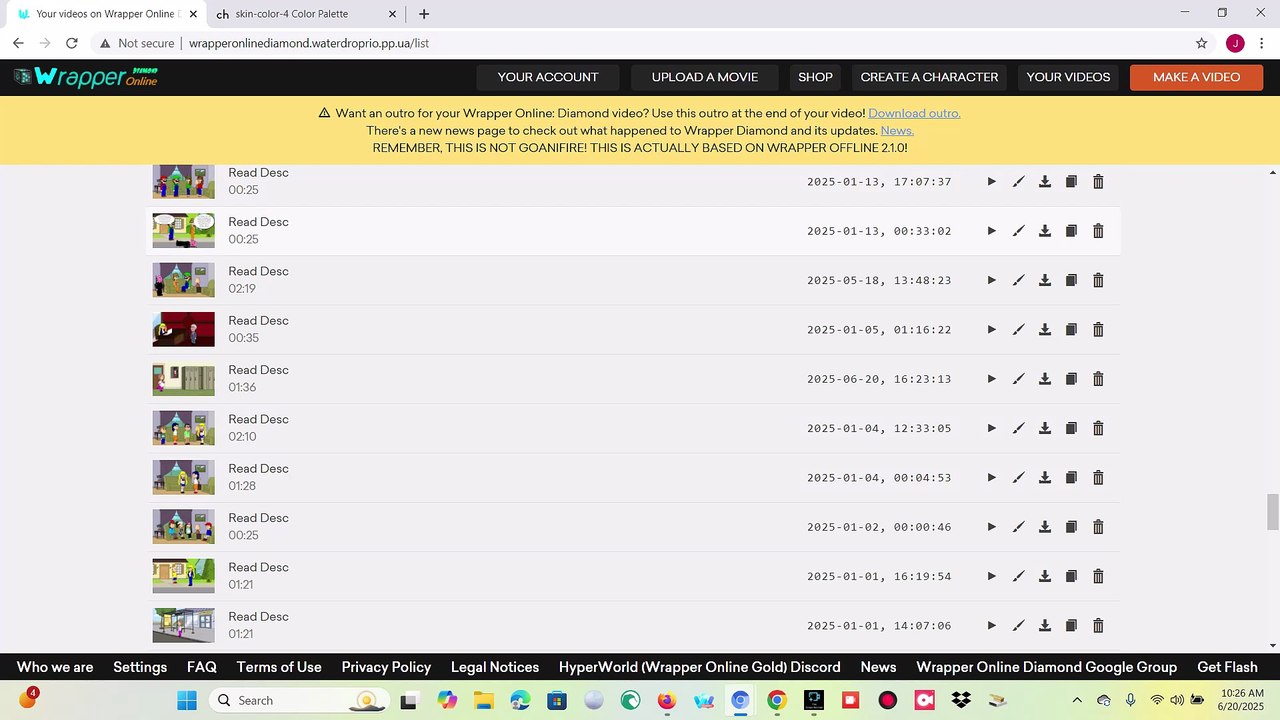Reload the current page

click(x=72, y=43)
